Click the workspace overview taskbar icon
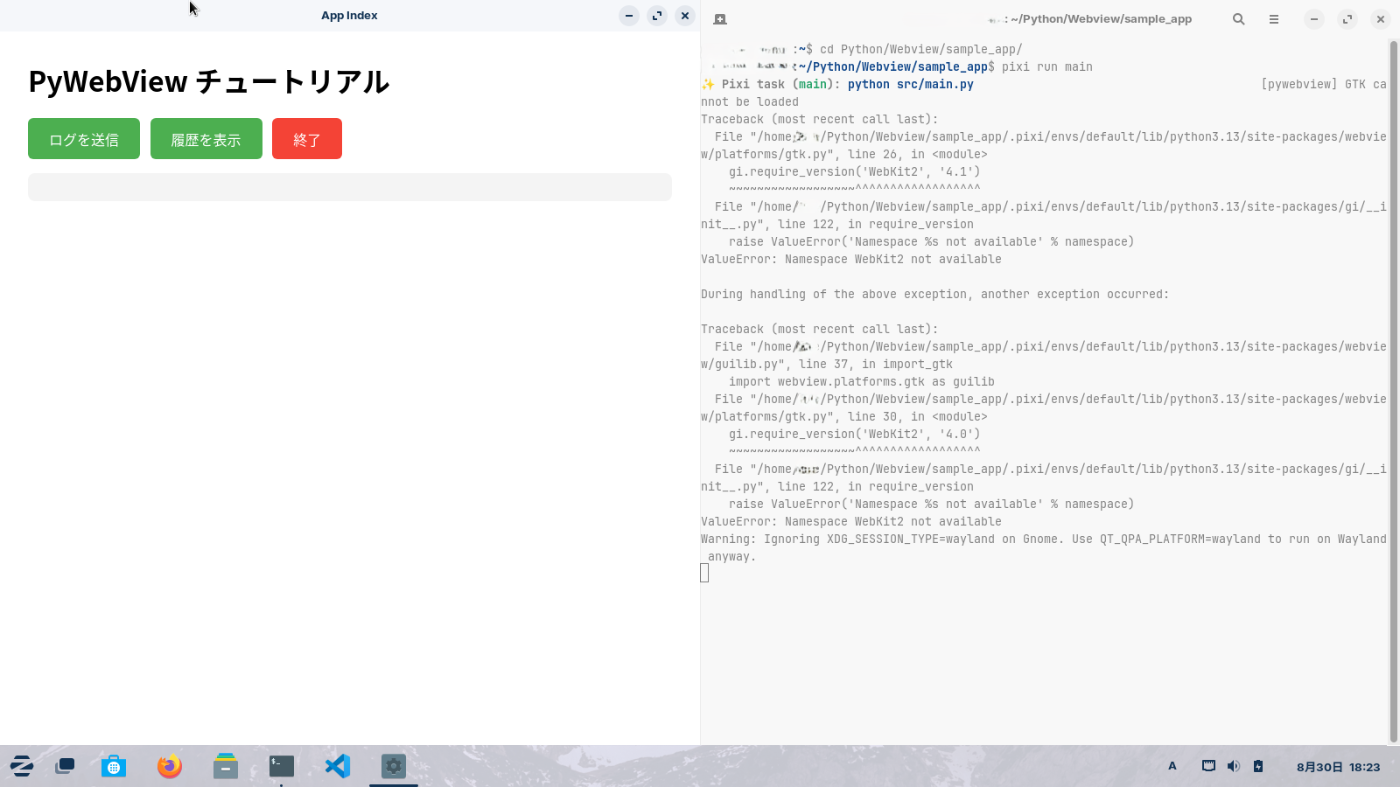The image size is (1400, 787). coord(65,766)
